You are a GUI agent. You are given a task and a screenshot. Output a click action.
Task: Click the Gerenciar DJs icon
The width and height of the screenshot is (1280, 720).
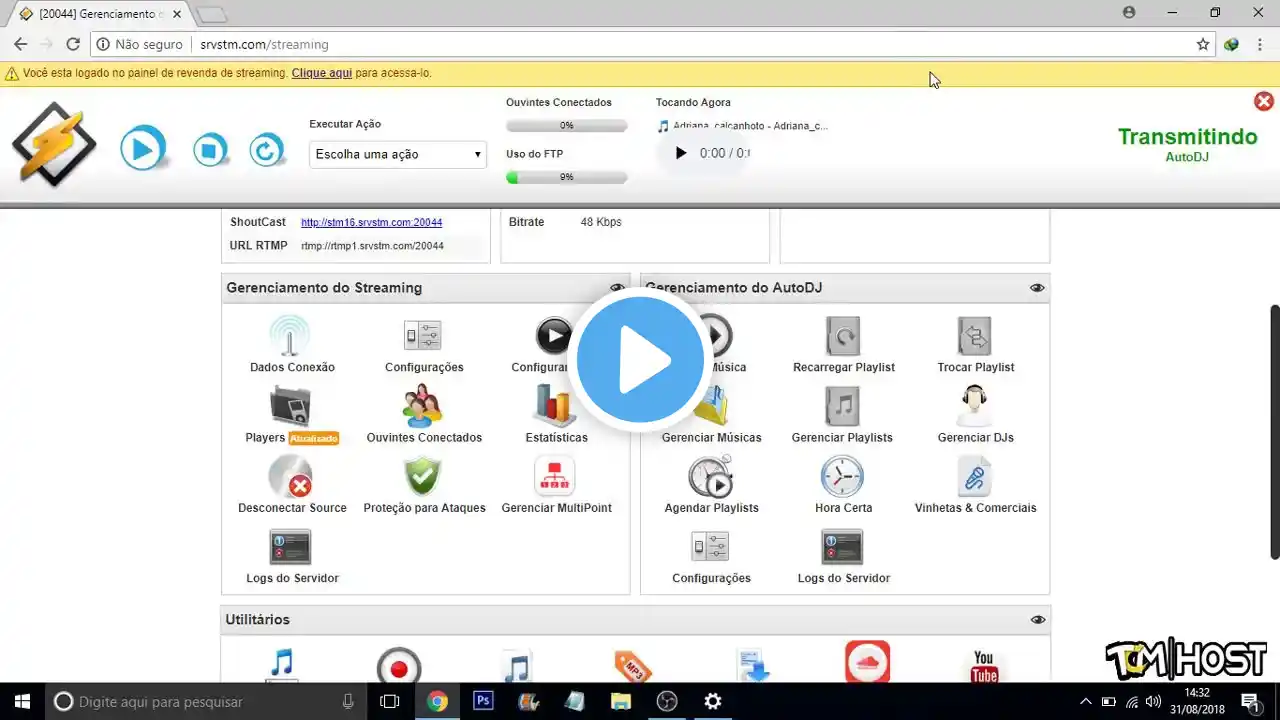[974, 407]
